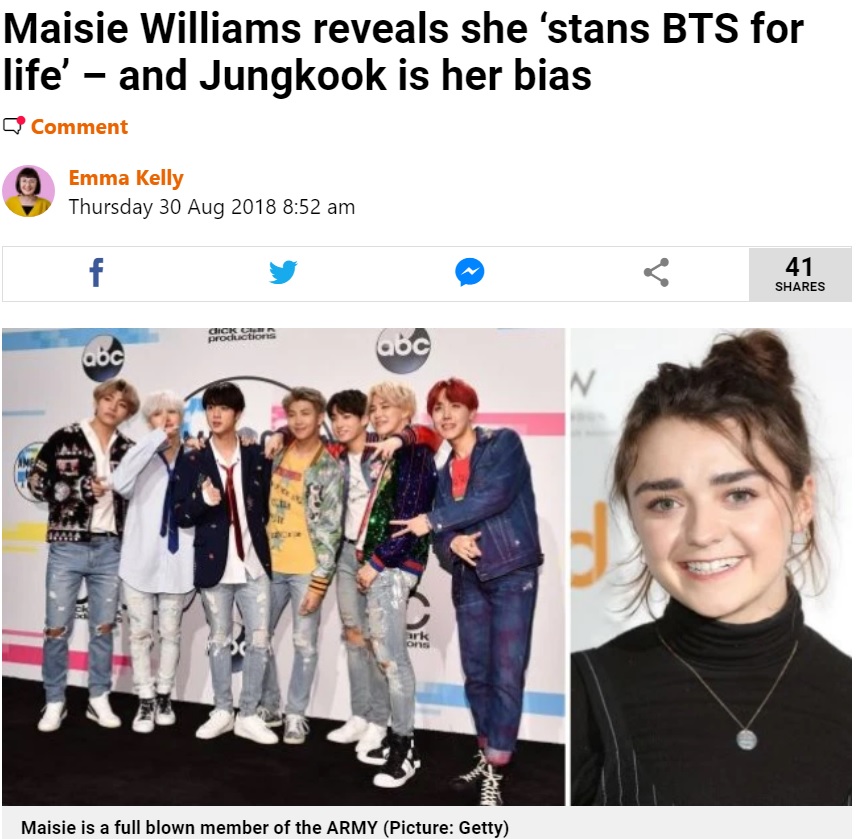The width and height of the screenshot is (856, 839).
Task: Open the Comment link
Action: (79, 127)
